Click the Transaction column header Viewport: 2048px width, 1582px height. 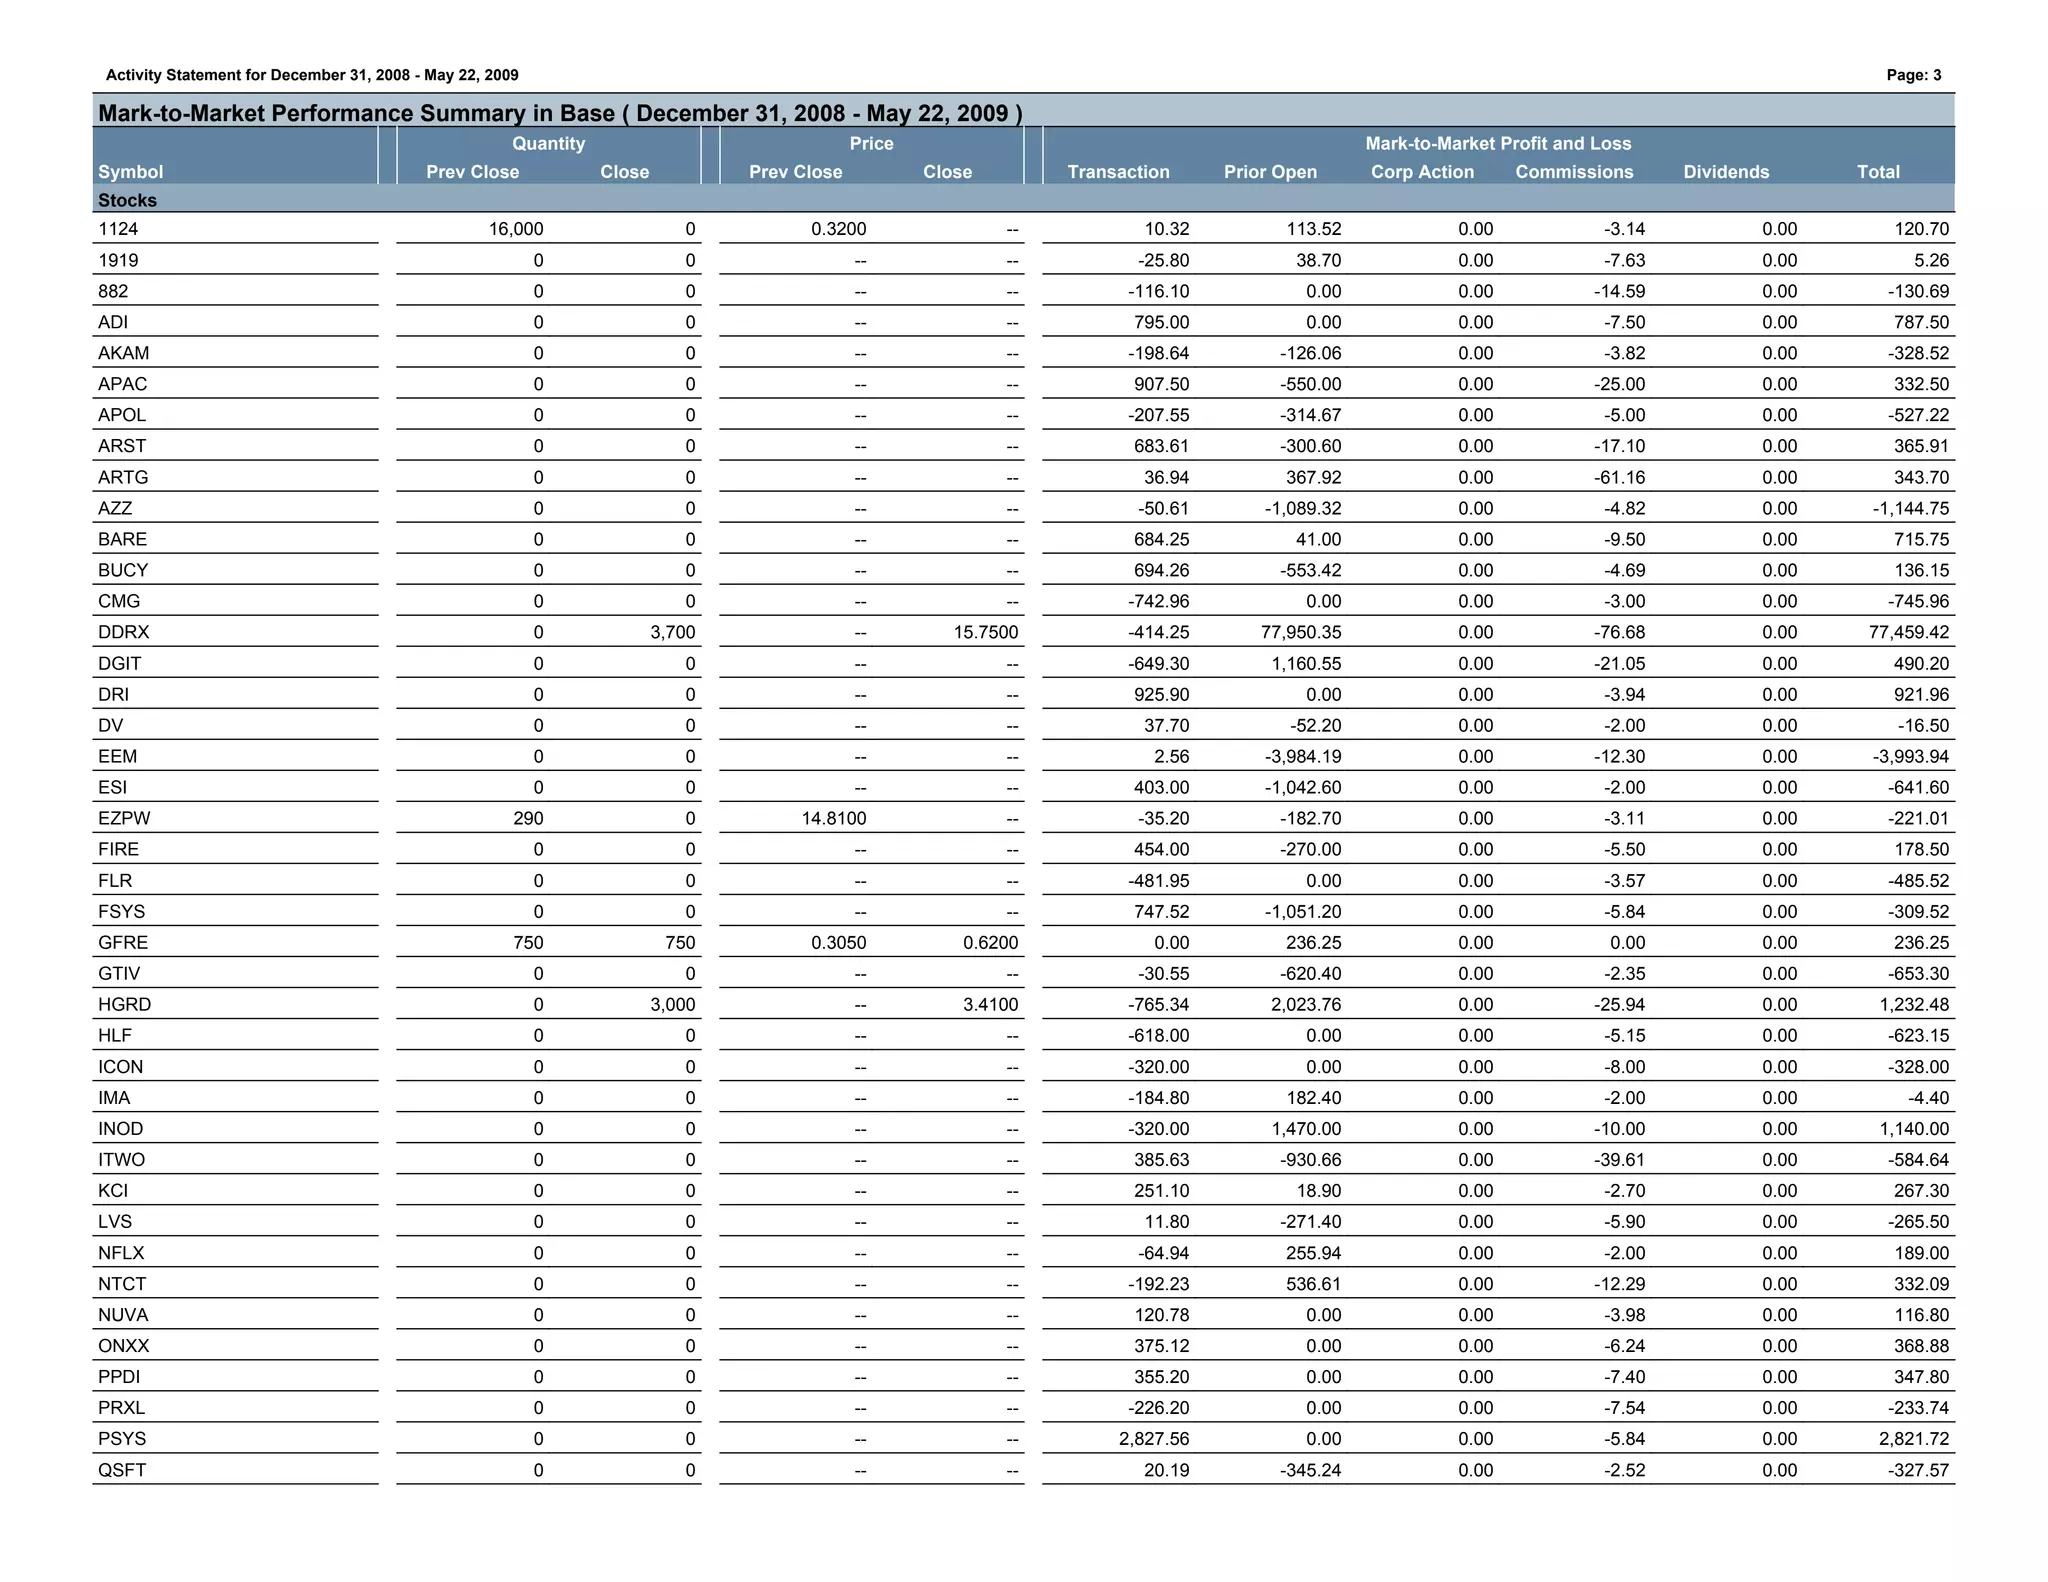coord(1118,172)
